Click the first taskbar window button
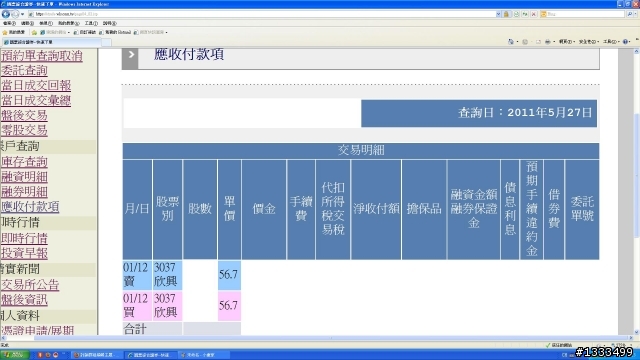Screen dimensions: 640x360 (96, 355)
